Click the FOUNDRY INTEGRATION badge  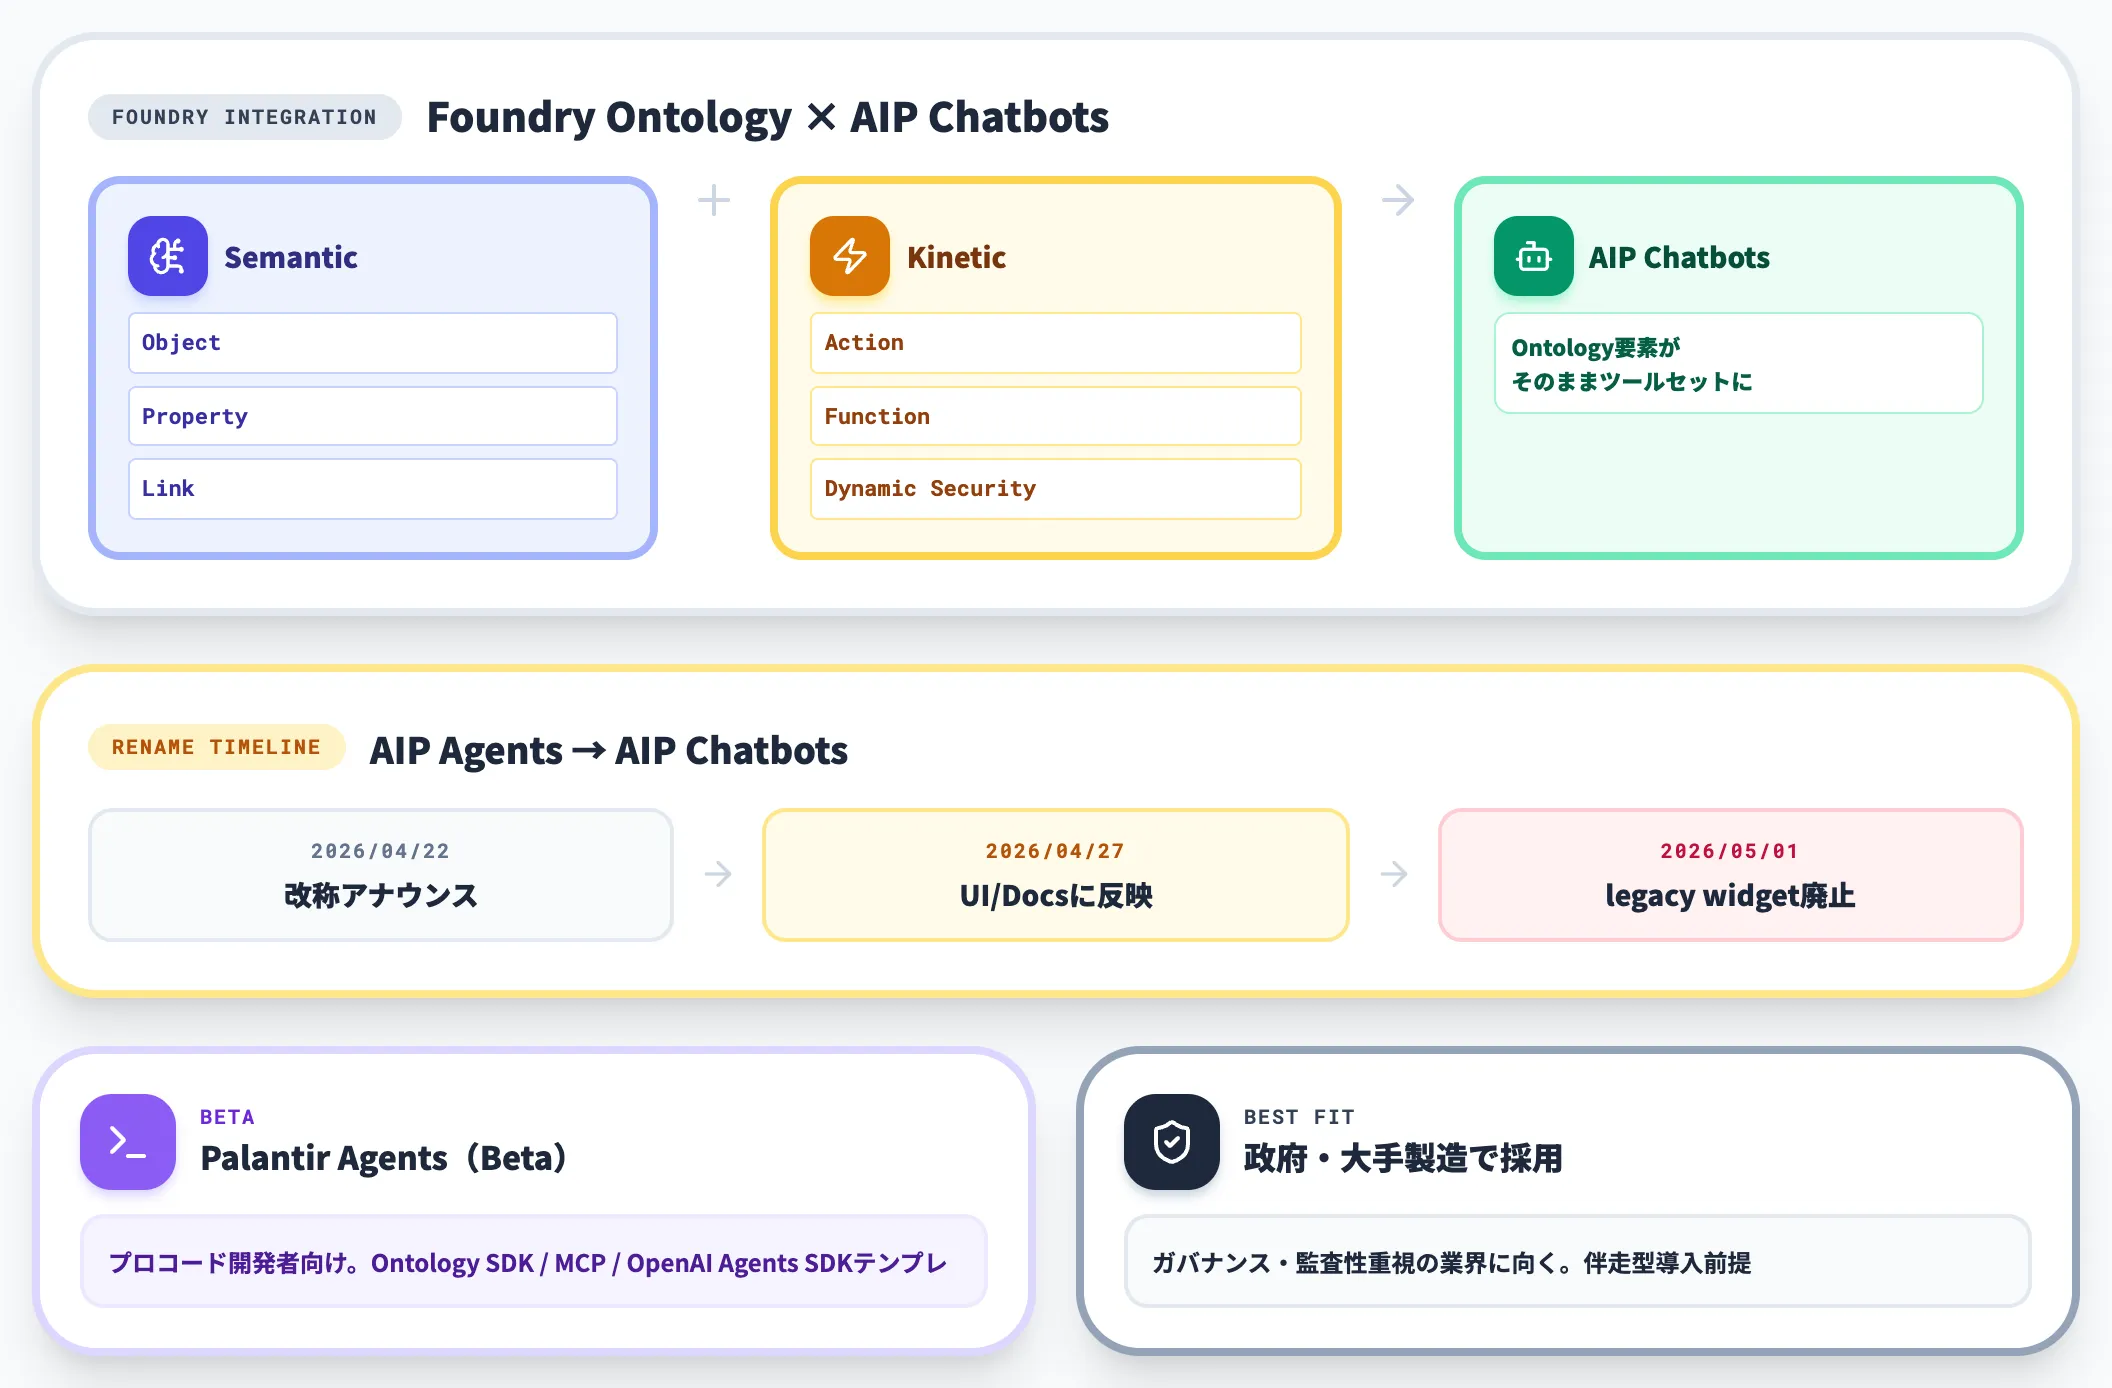point(245,117)
